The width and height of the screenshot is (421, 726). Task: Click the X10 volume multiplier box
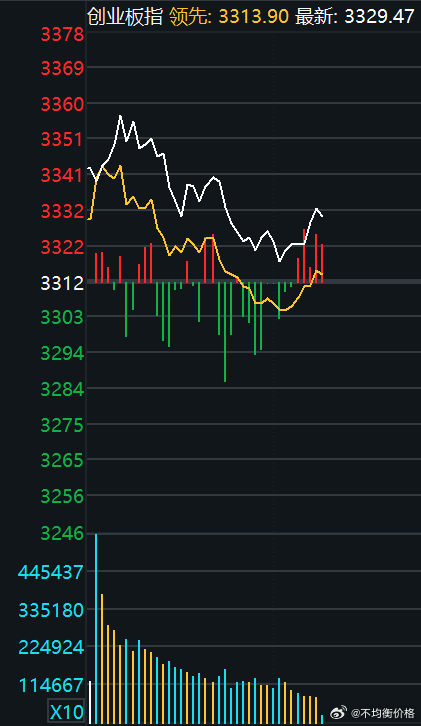click(x=67, y=712)
